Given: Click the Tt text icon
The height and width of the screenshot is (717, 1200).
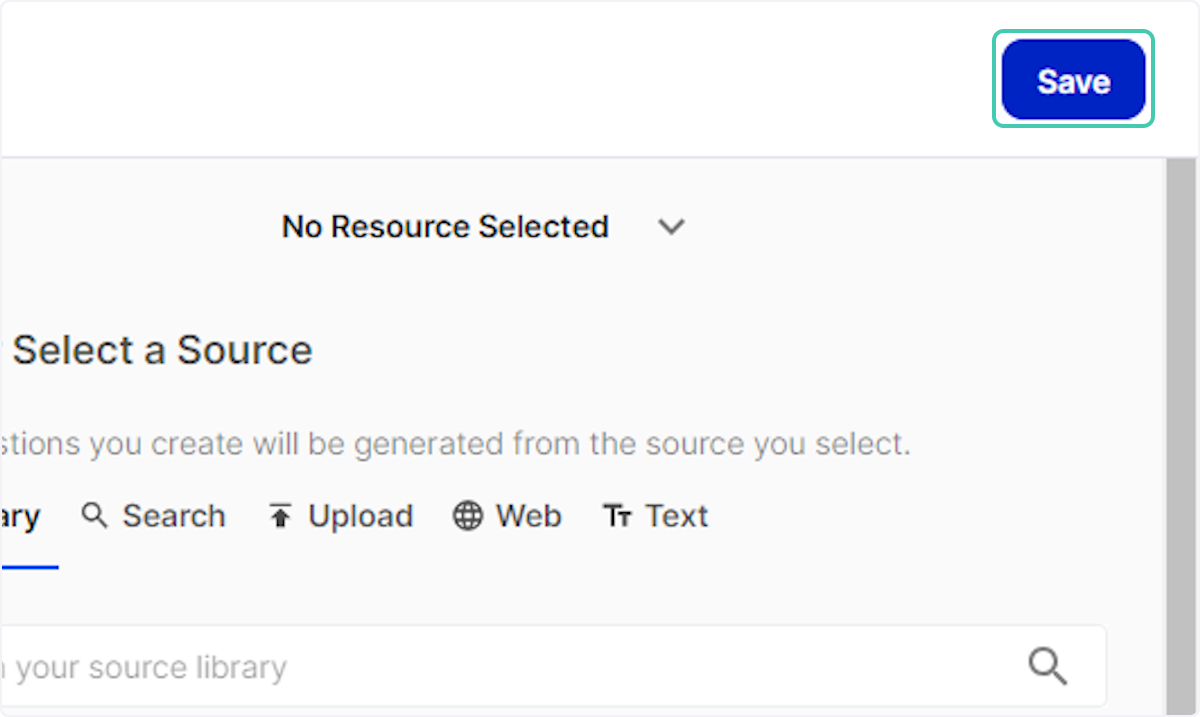Looking at the screenshot, I should pos(617,516).
